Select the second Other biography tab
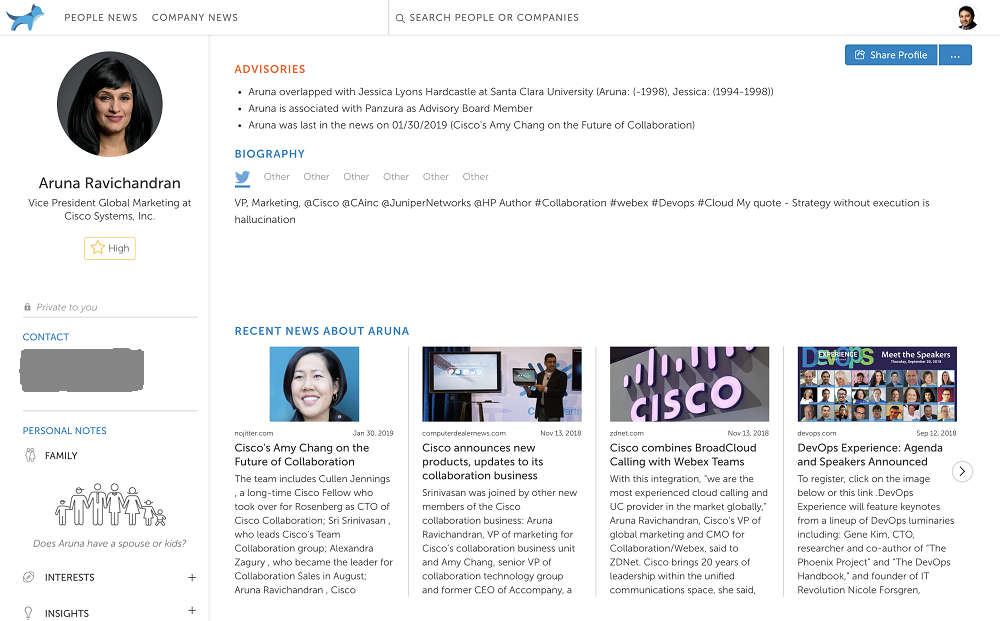Screen dimensions: 1000x621 [x=316, y=177]
